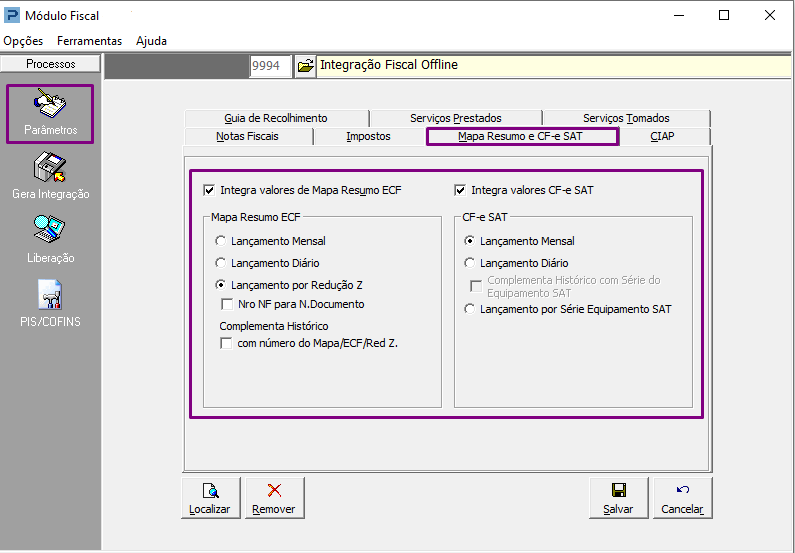Select Lançamento Mensal under CF-e SAT
Image resolution: width=795 pixels, height=553 pixels.
pos(469,241)
